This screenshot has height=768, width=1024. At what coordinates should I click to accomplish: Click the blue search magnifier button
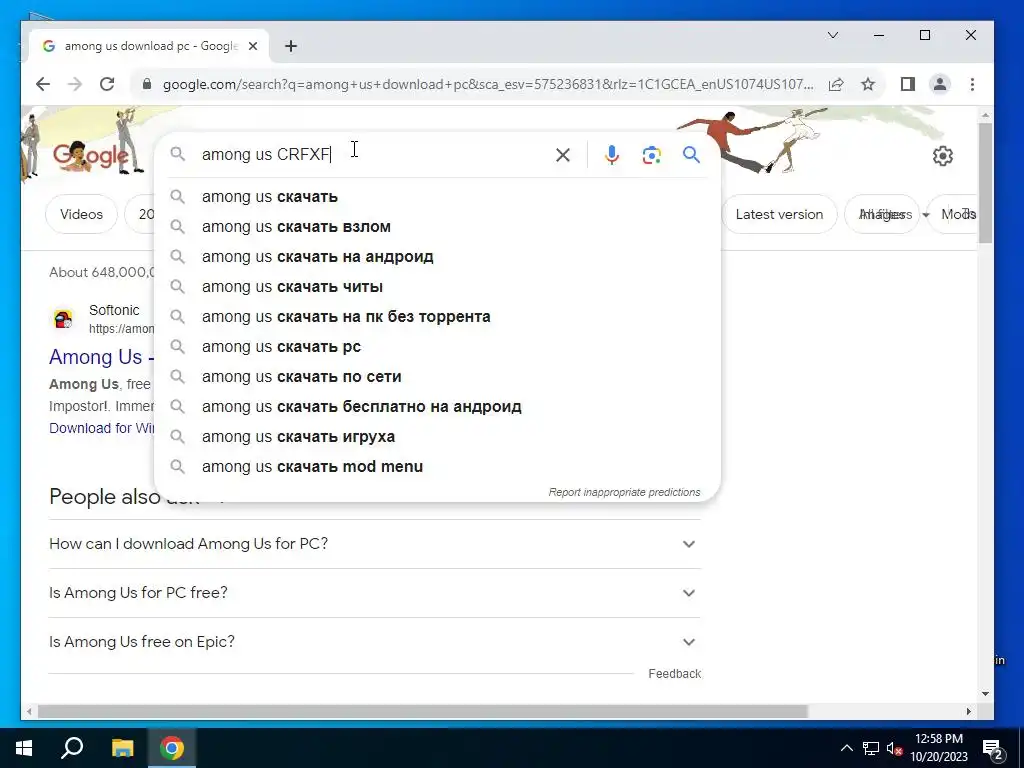tap(692, 155)
